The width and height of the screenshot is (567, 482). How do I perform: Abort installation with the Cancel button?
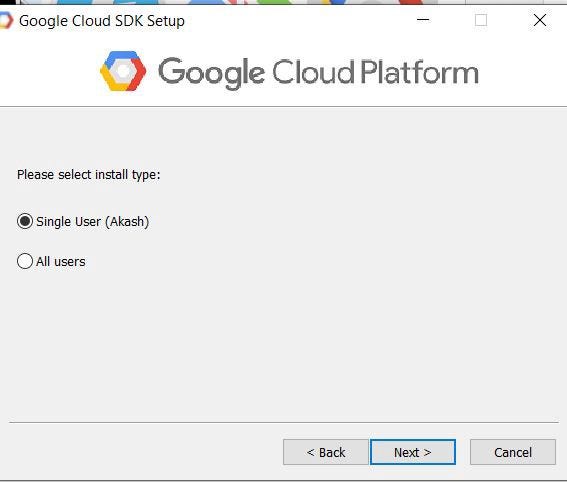click(513, 452)
